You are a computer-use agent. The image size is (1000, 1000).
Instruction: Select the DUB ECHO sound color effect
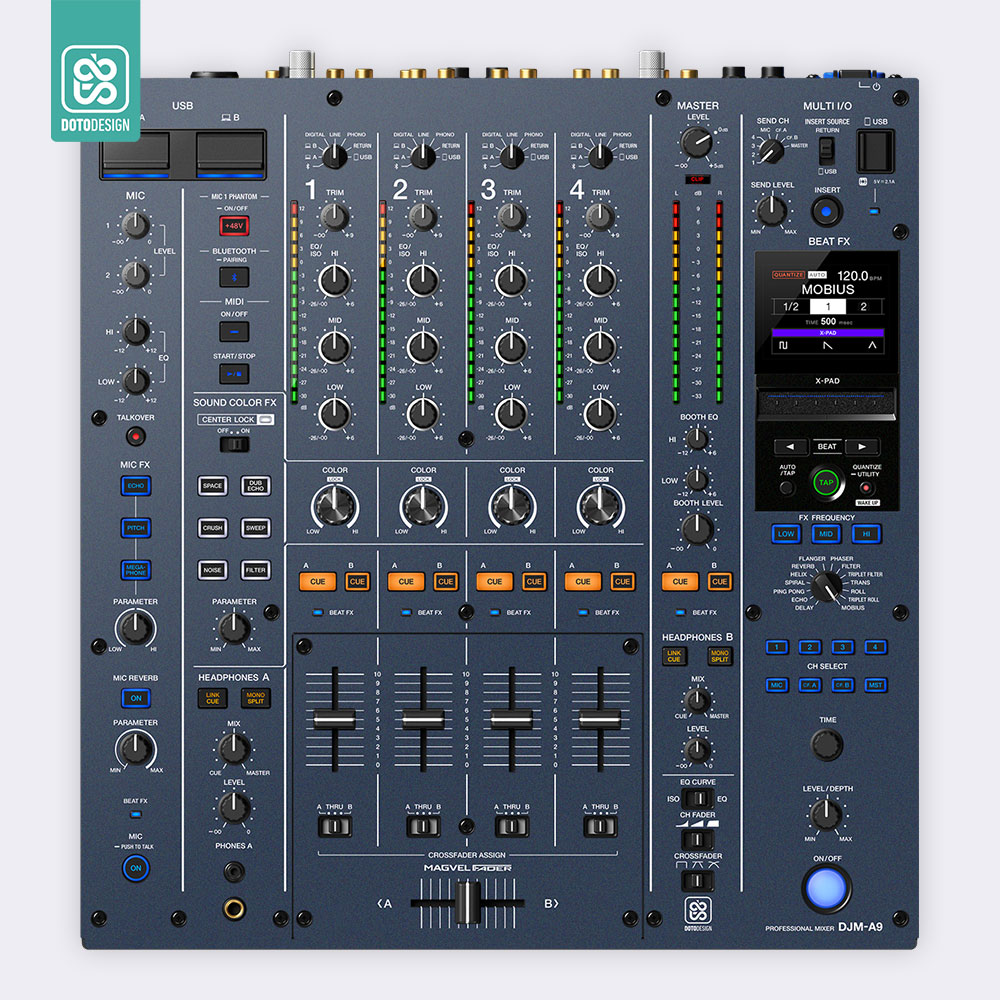(256, 486)
